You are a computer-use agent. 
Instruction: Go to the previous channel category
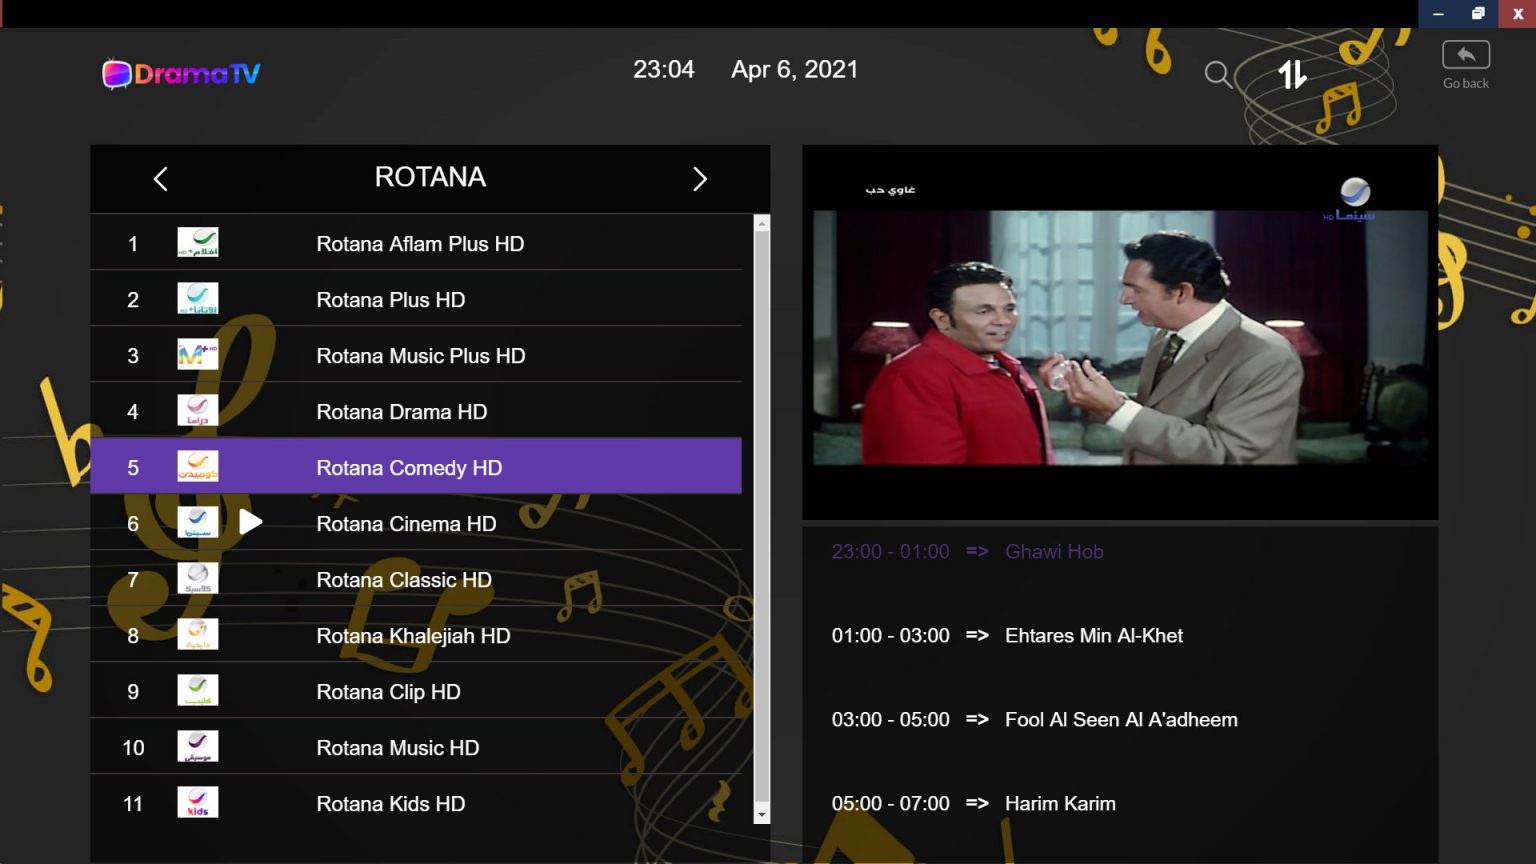(160, 178)
